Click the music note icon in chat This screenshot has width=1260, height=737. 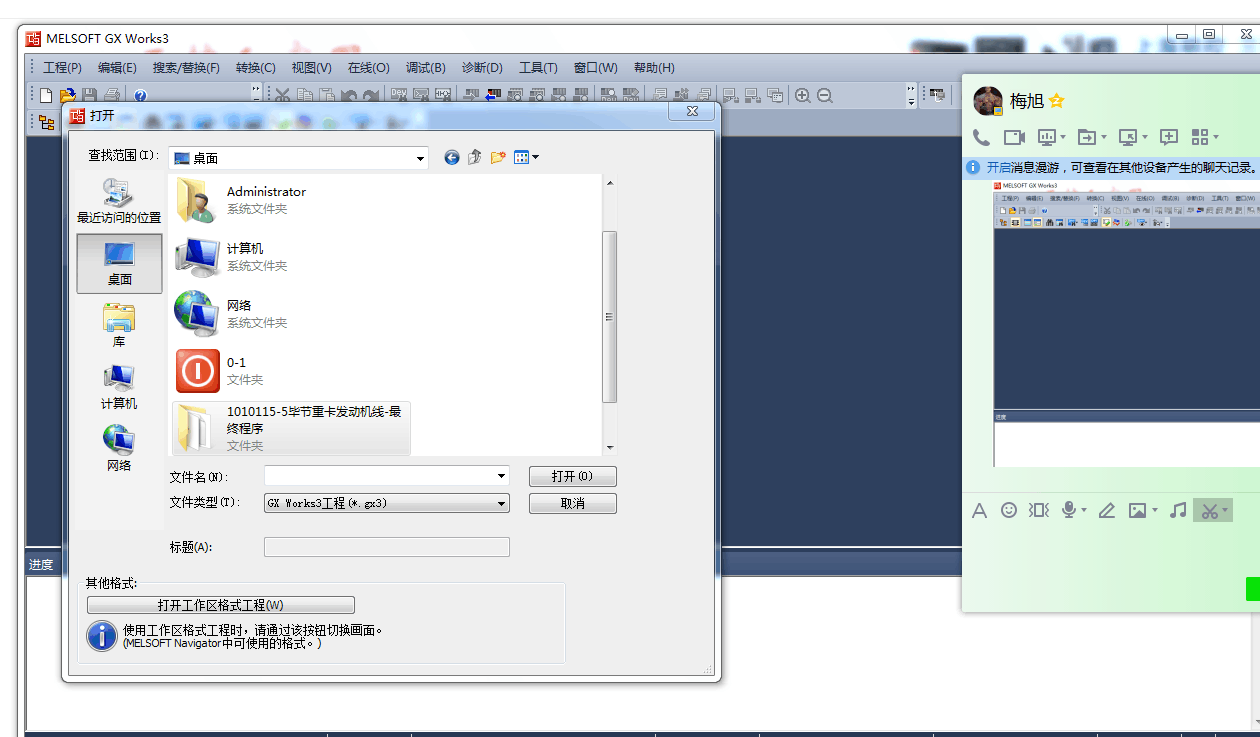(1178, 510)
